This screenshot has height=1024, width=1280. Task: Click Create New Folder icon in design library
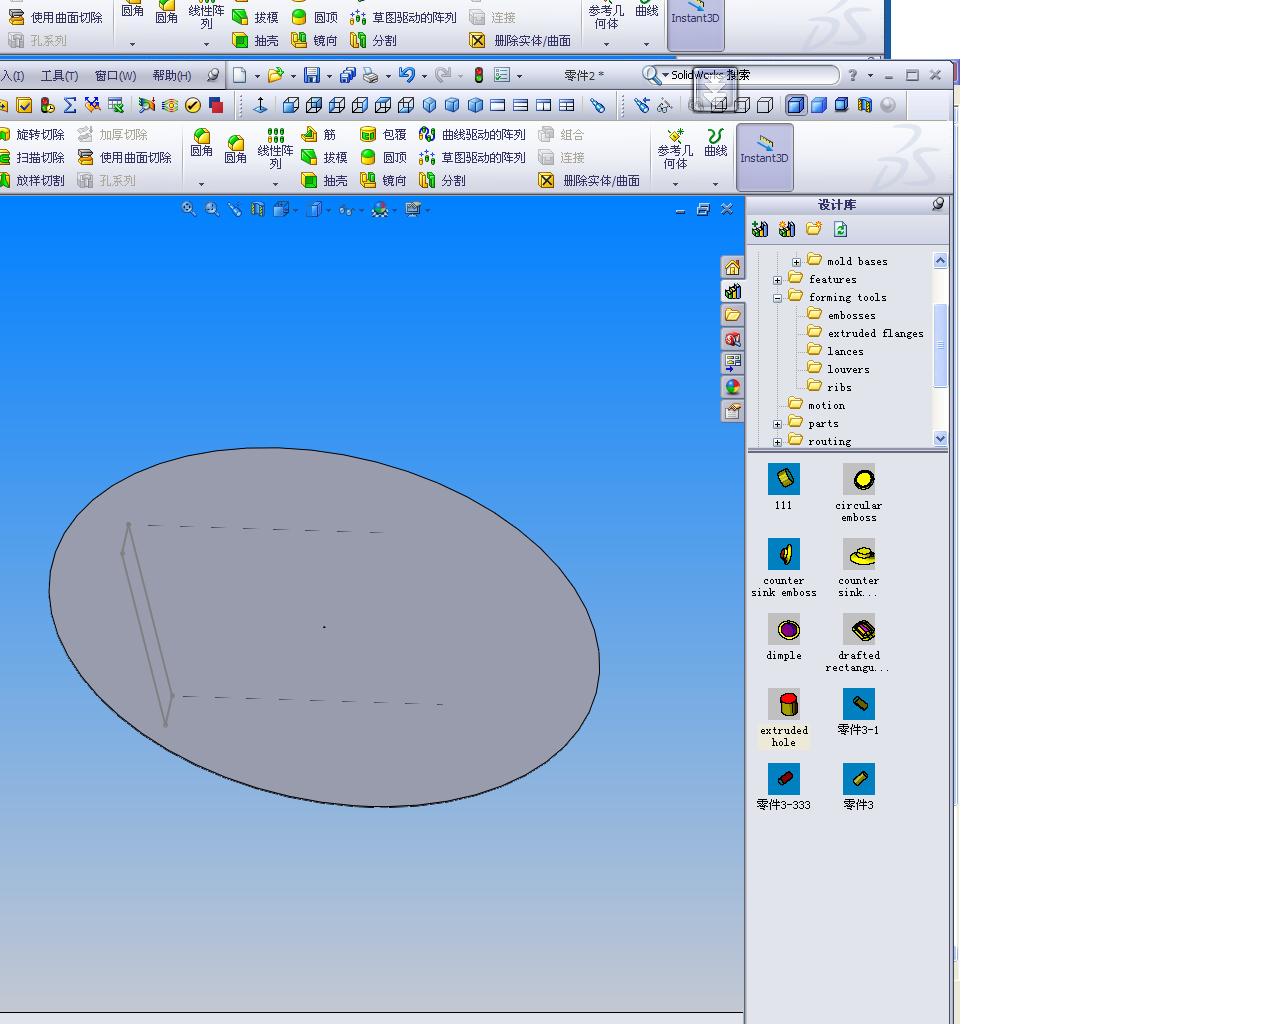(x=814, y=229)
